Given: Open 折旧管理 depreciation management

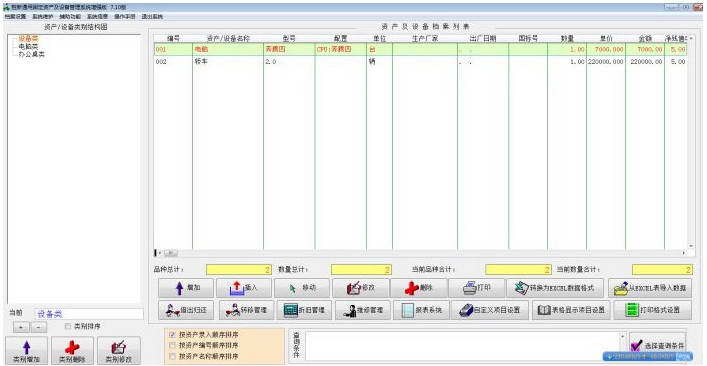Looking at the screenshot, I should point(304,310).
